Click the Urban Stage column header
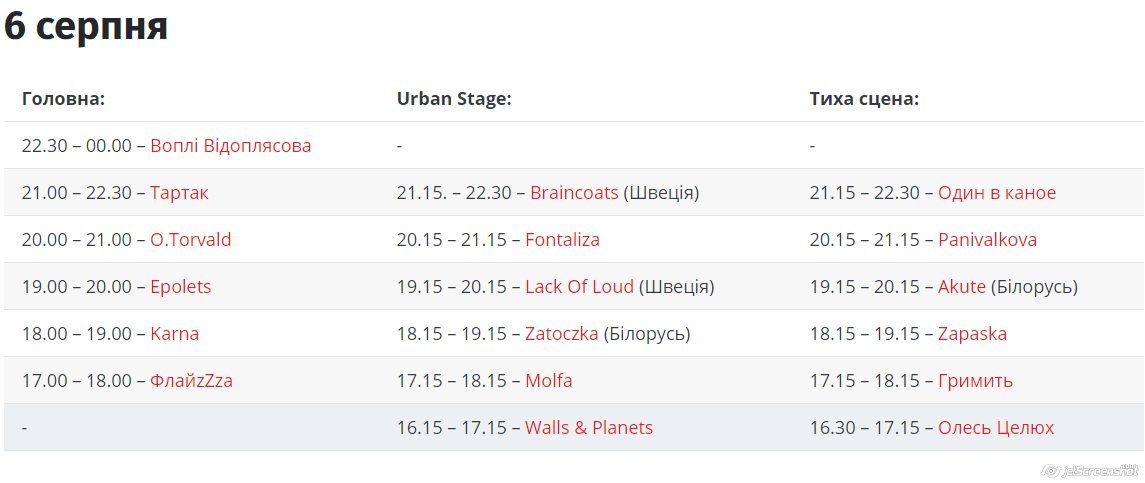Screen dimensions: 1145x483 tap(454, 99)
